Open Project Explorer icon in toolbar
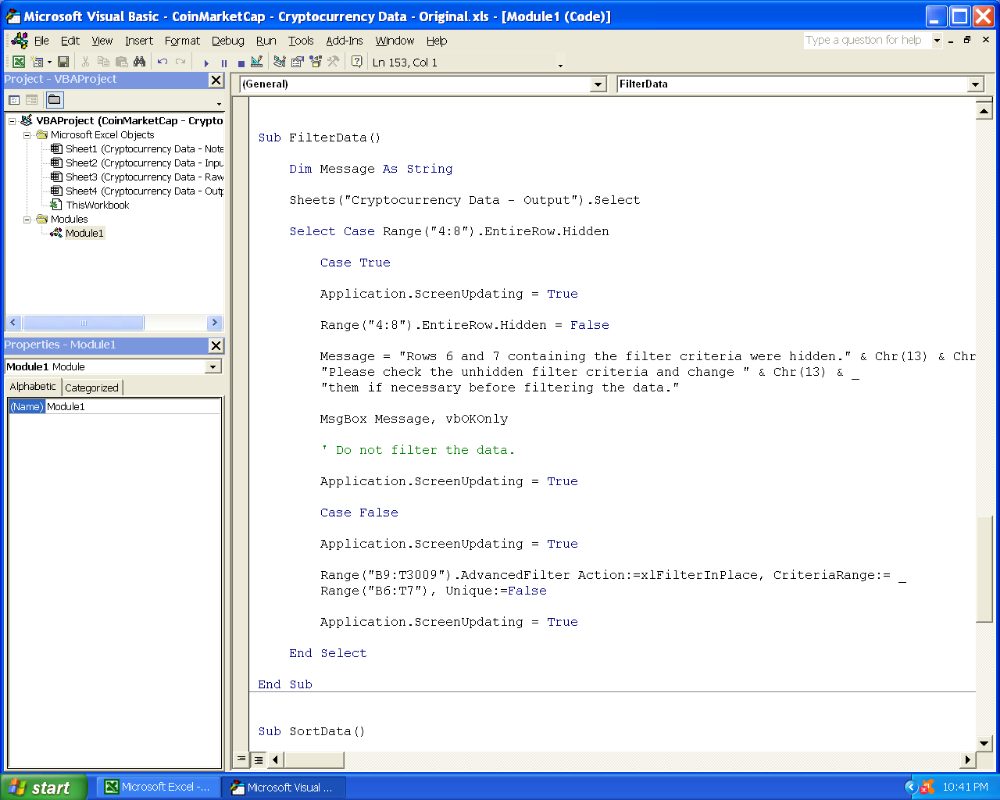The height and width of the screenshot is (800, 1000). [279, 62]
